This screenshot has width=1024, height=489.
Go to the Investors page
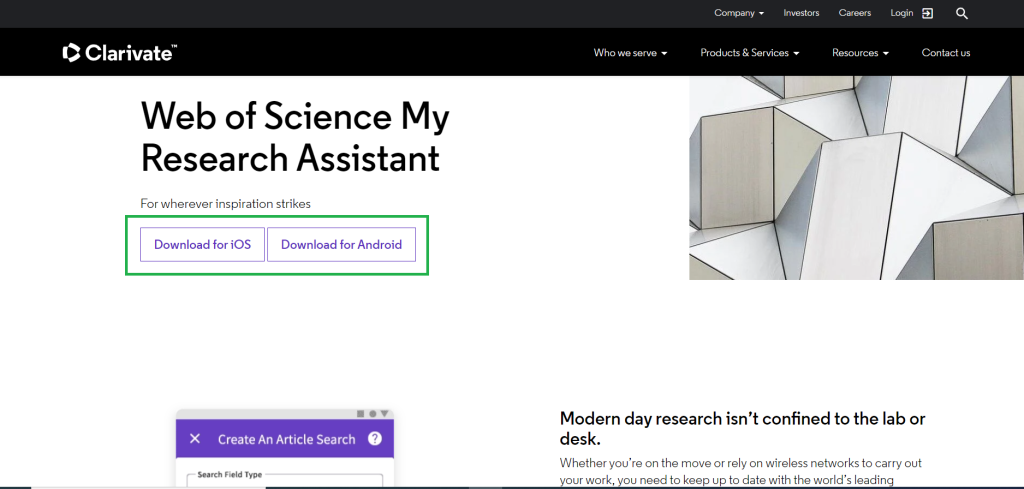tap(801, 13)
